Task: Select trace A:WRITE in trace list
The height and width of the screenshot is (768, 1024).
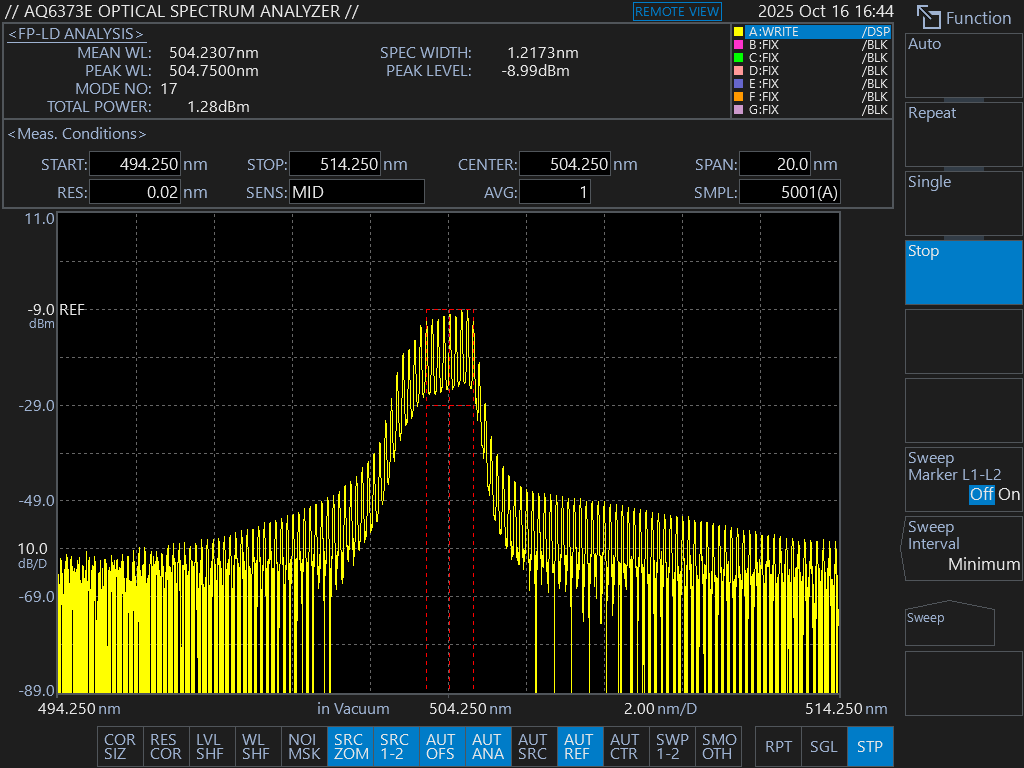Action: 810,32
